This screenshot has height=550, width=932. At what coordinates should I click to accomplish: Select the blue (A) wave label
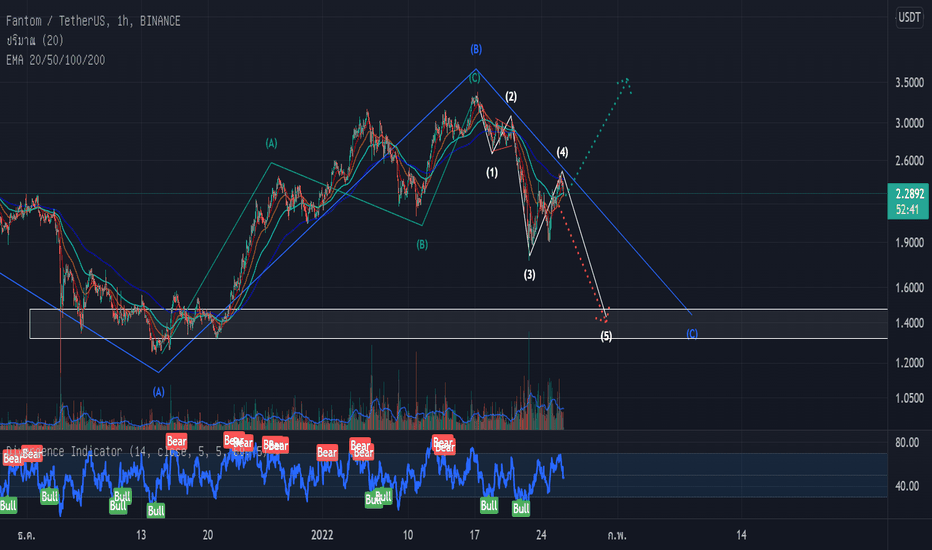158,392
